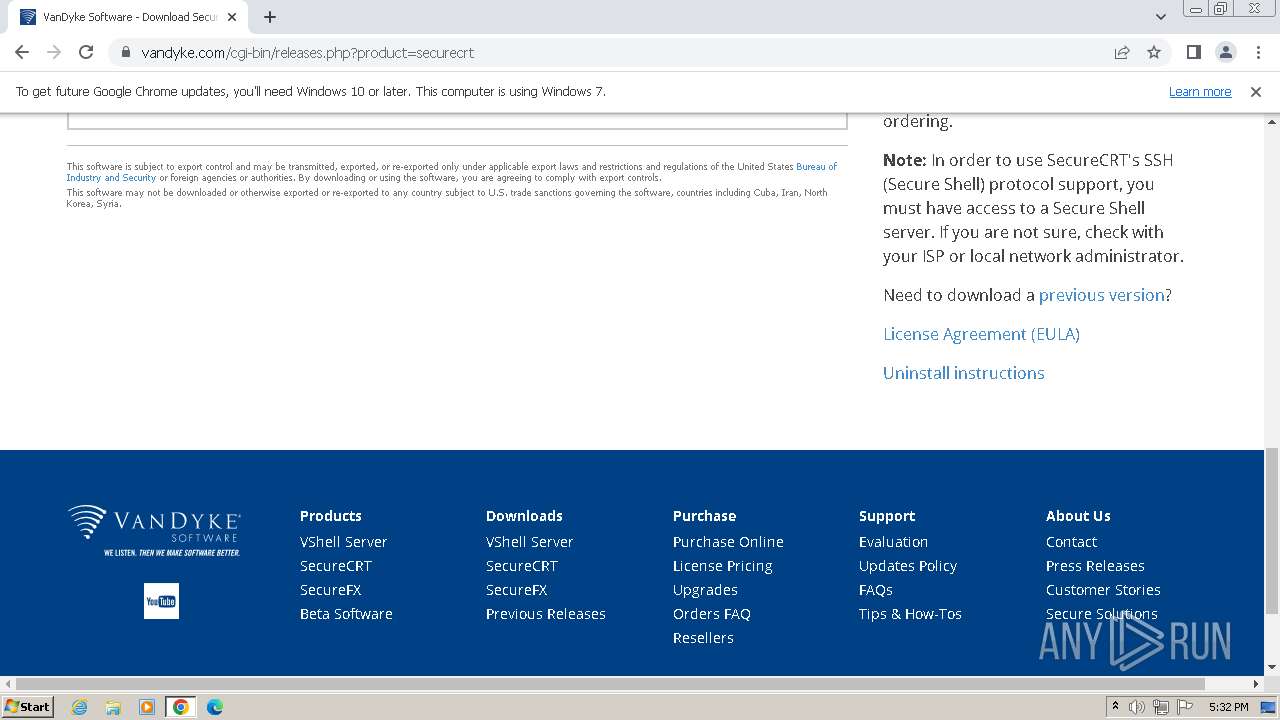
Task: Open Chrome side panel
Action: point(1193,52)
